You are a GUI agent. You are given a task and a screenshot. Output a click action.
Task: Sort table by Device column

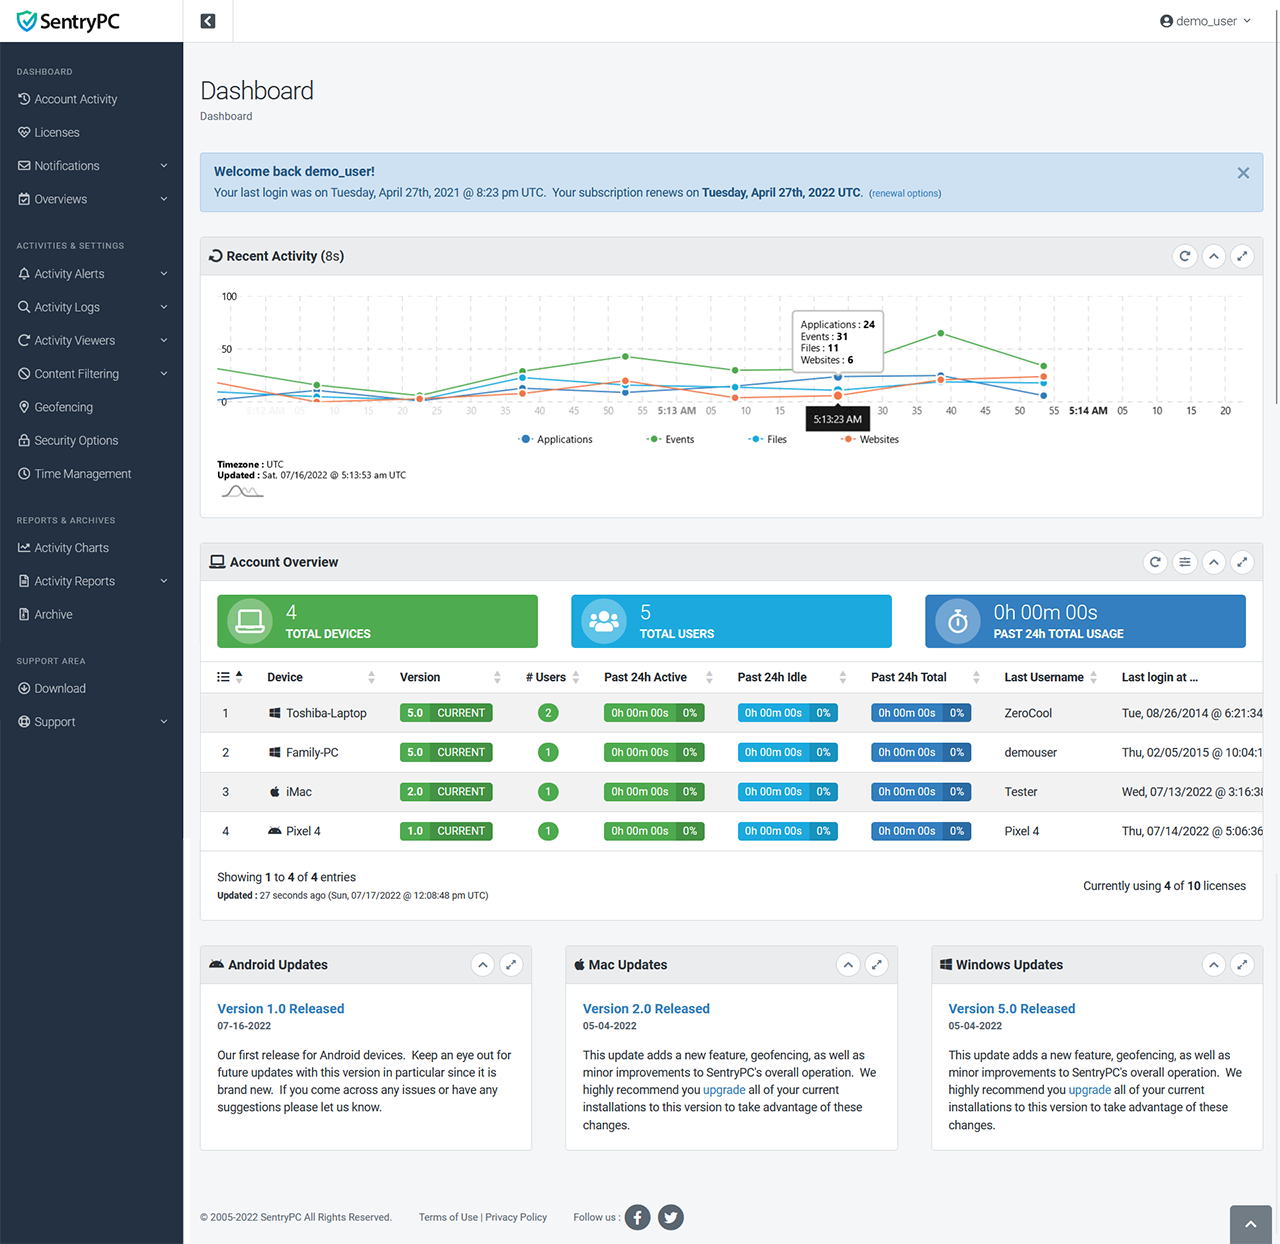click(321, 677)
